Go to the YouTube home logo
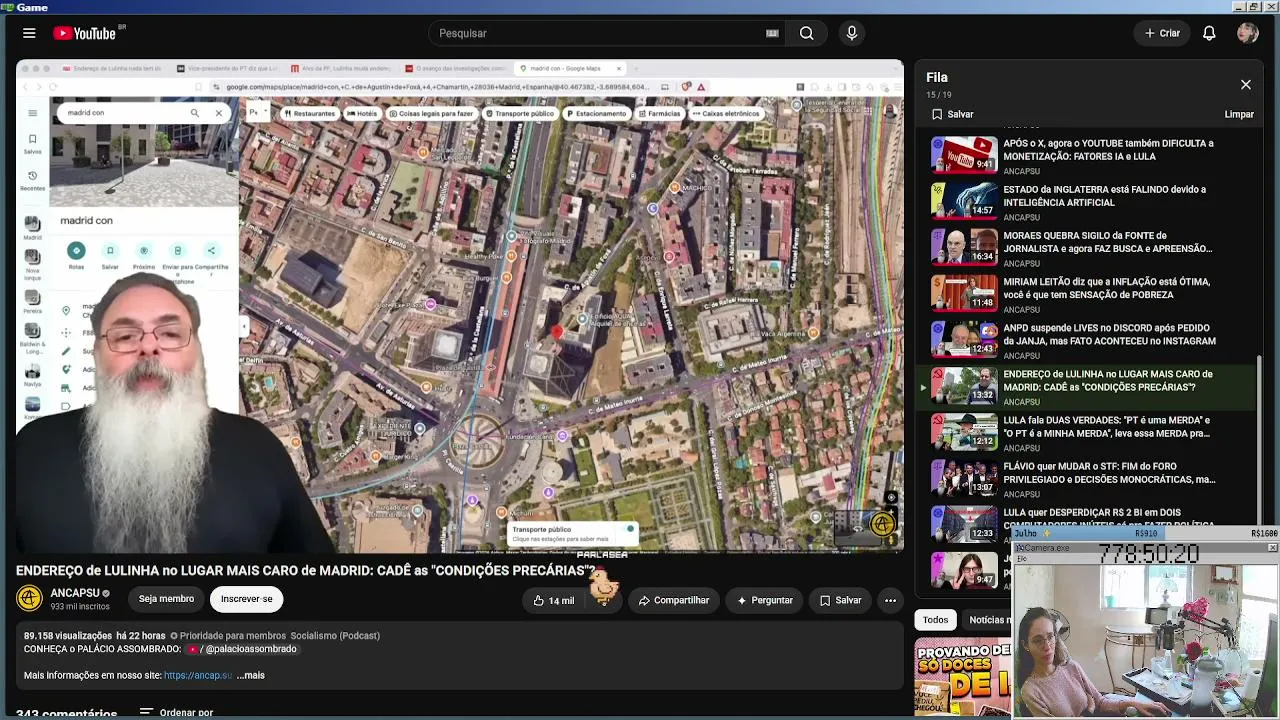 [85, 33]
